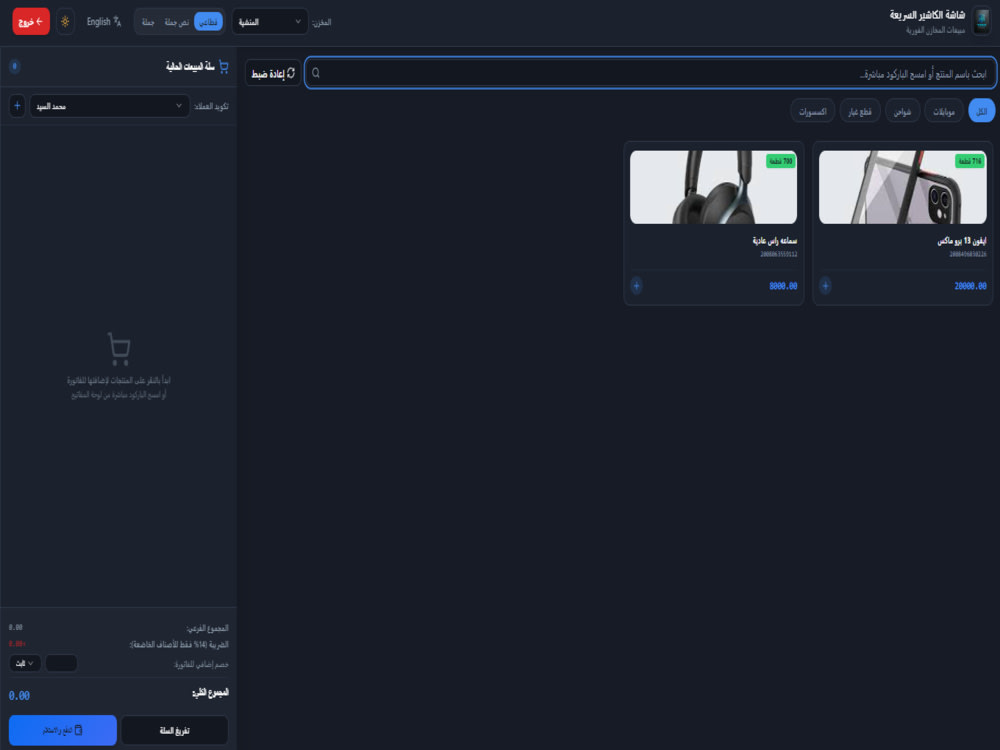The height and width of the screenshot is (750, 1000).
Task: Select the الكل category tab
Action: click(982, 111)
